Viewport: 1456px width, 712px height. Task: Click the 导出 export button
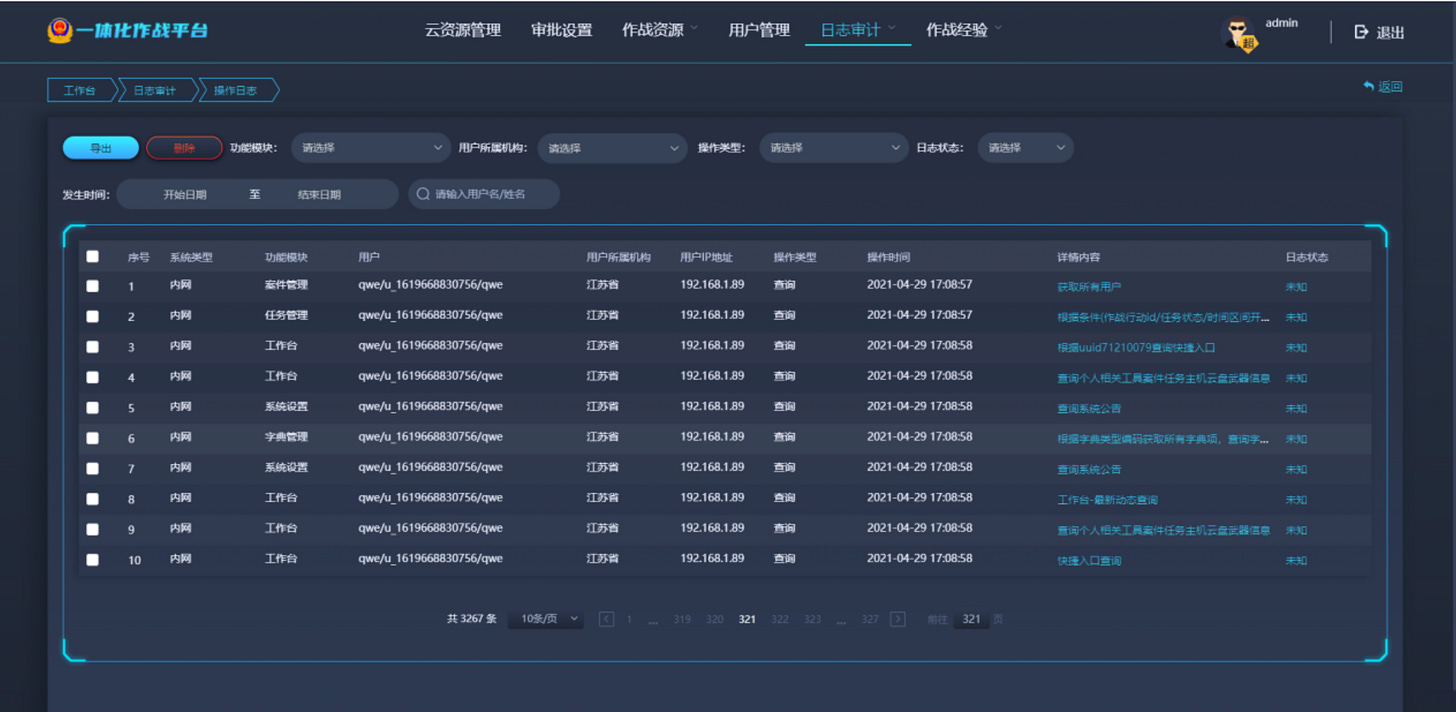click(101, 148)
